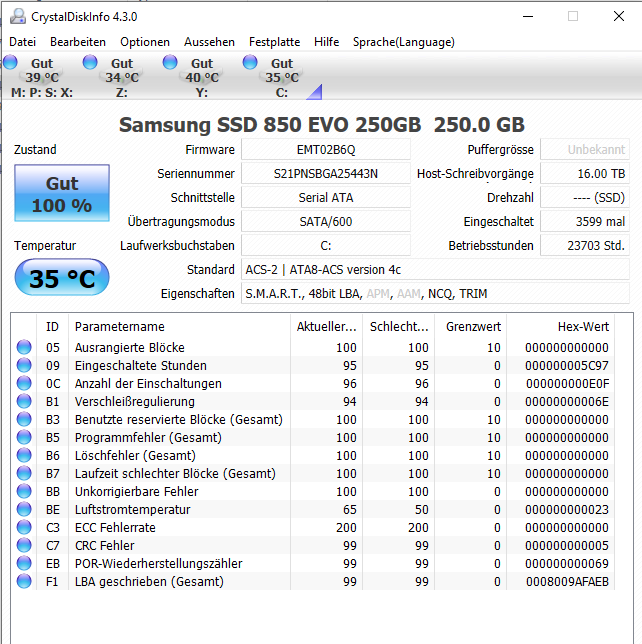The width and height of the screenshot is (642, 644).
Task: Click the Hex-Wert column header
Action: pyautogui.click(x=561, y=327)
